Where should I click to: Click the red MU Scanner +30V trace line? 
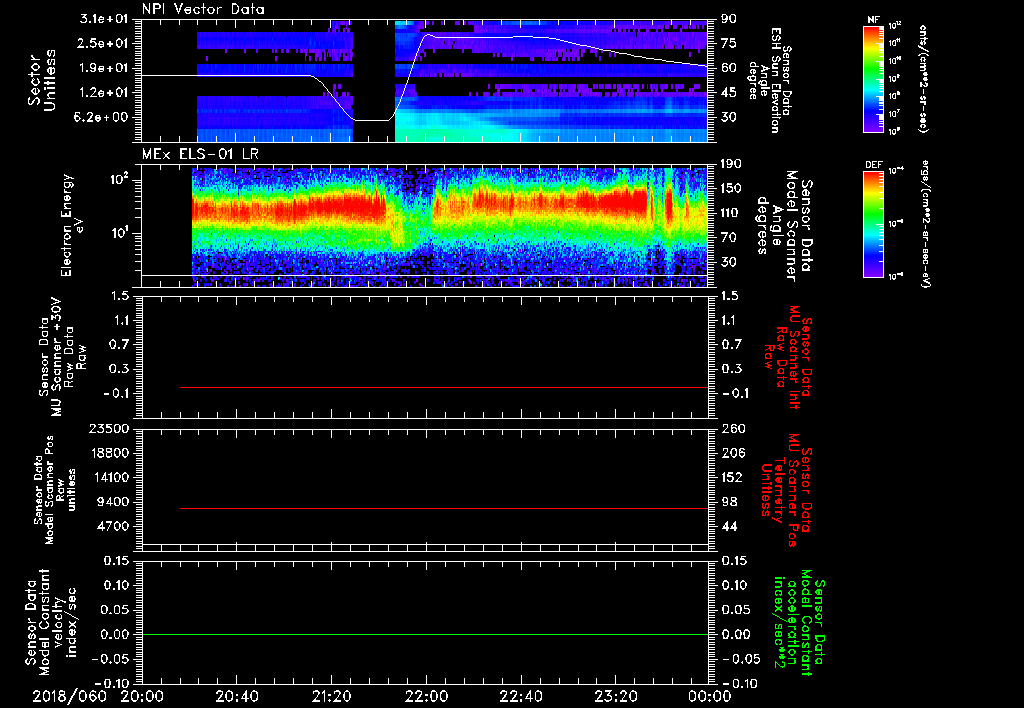coord(444,387)
